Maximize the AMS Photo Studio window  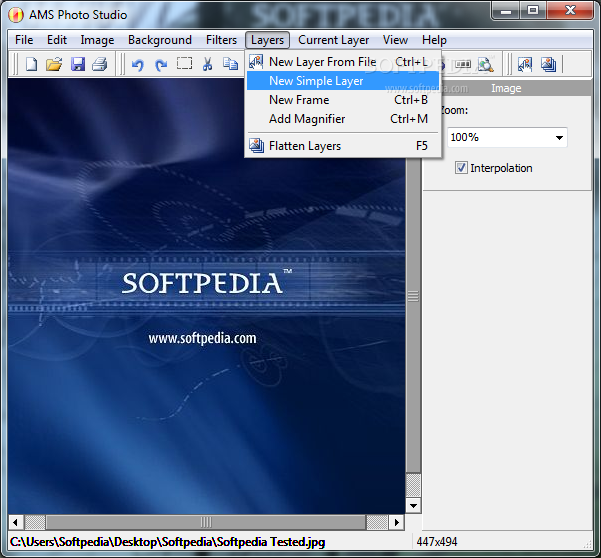[533, 11]
